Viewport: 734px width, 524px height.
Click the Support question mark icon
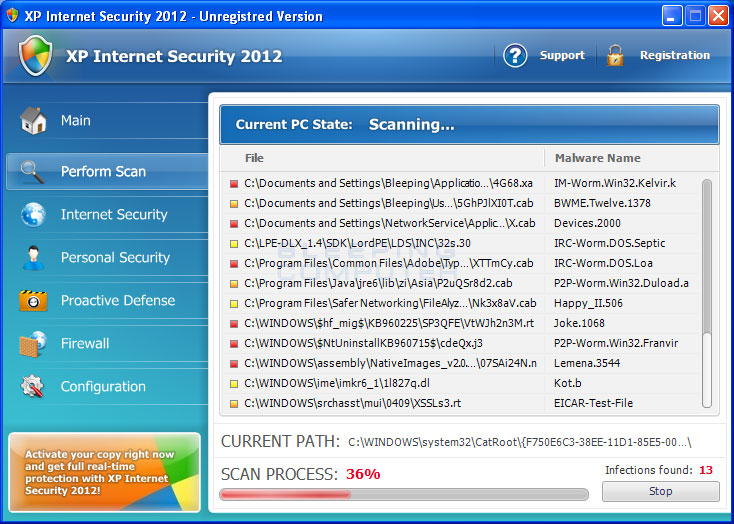coord(515,55)
